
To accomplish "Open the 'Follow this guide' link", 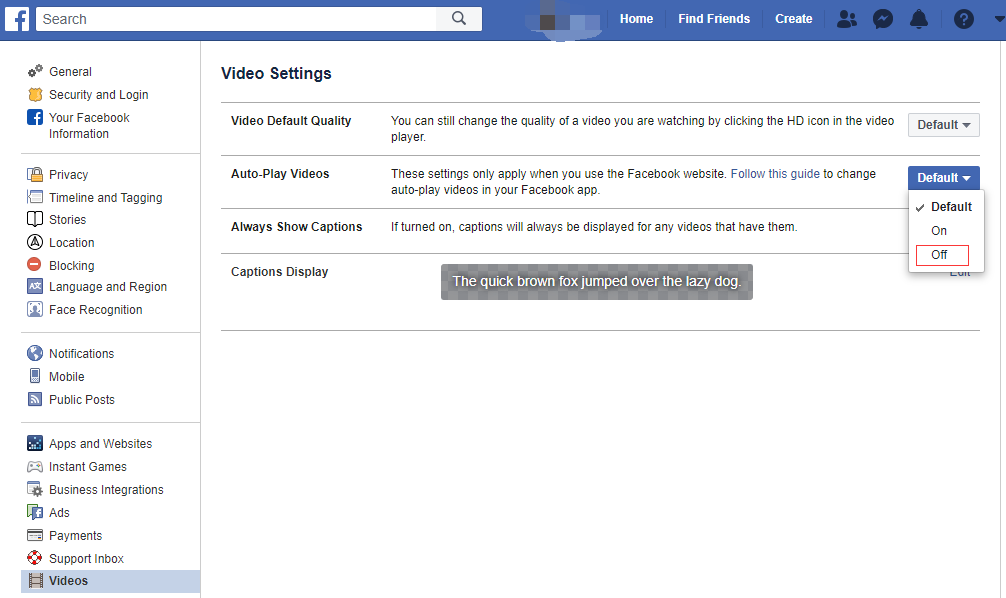I will point(775,174).
